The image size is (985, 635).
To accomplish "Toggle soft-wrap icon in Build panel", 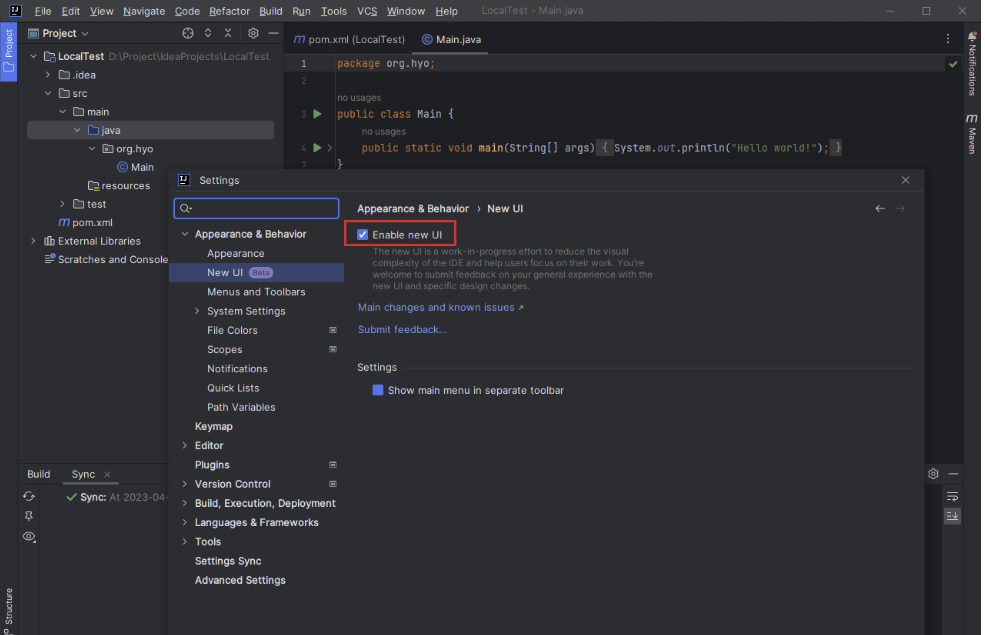I will pos(952,497).
